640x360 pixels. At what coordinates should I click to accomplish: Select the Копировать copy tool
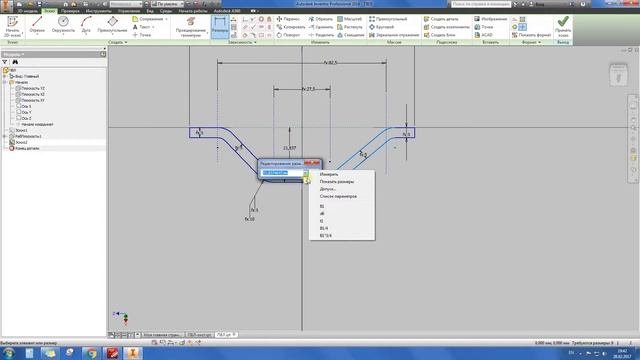coord(291,27)
